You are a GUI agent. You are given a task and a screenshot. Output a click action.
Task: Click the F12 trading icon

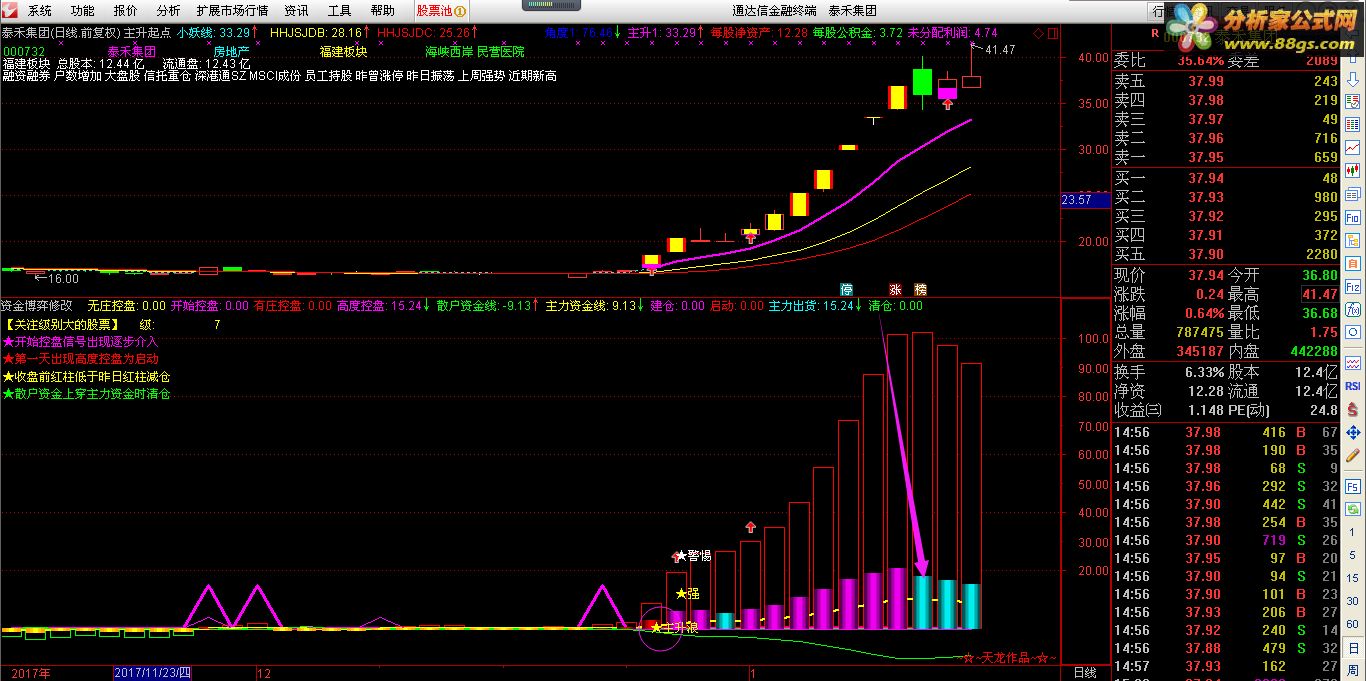click(1353, 286)
